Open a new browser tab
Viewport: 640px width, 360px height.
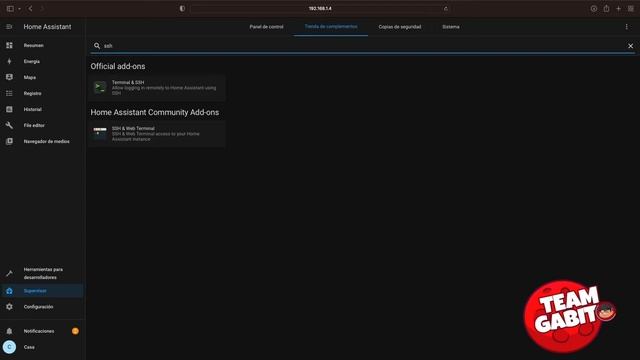click(x=618, y=8)
